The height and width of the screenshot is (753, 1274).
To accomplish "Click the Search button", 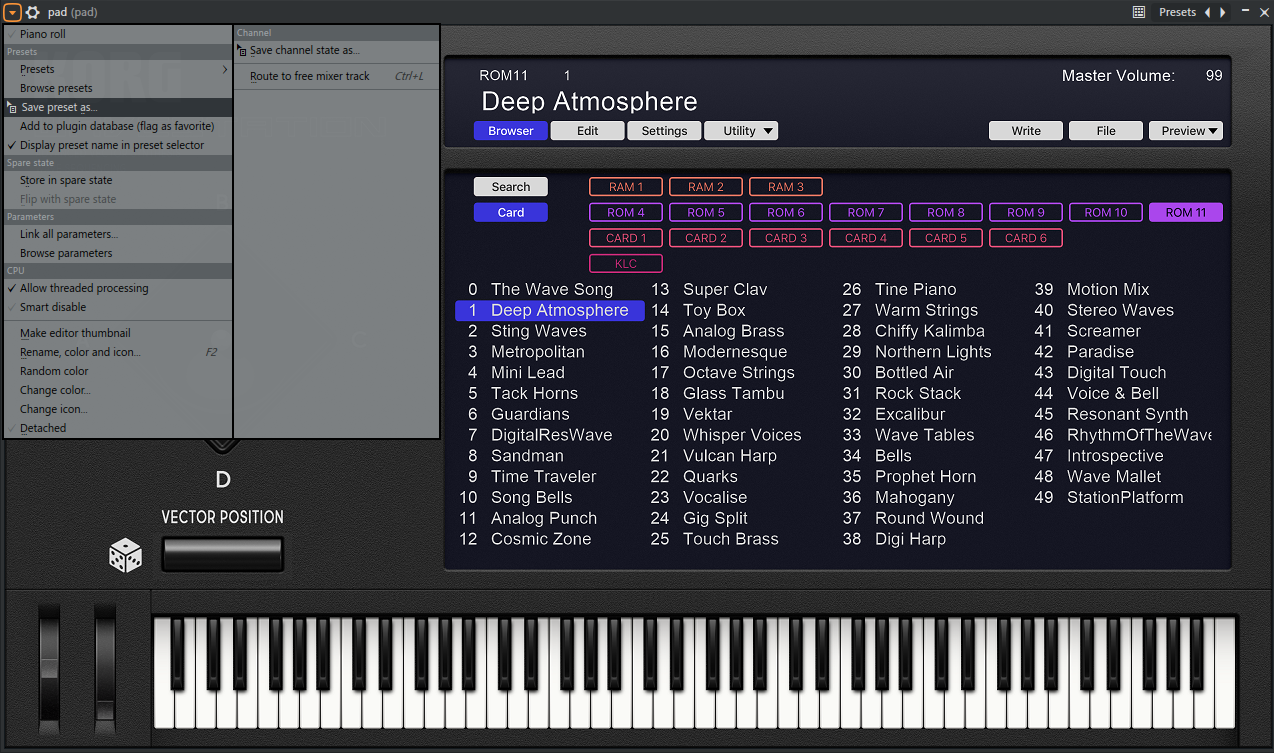I will click(x=510, y=187).
